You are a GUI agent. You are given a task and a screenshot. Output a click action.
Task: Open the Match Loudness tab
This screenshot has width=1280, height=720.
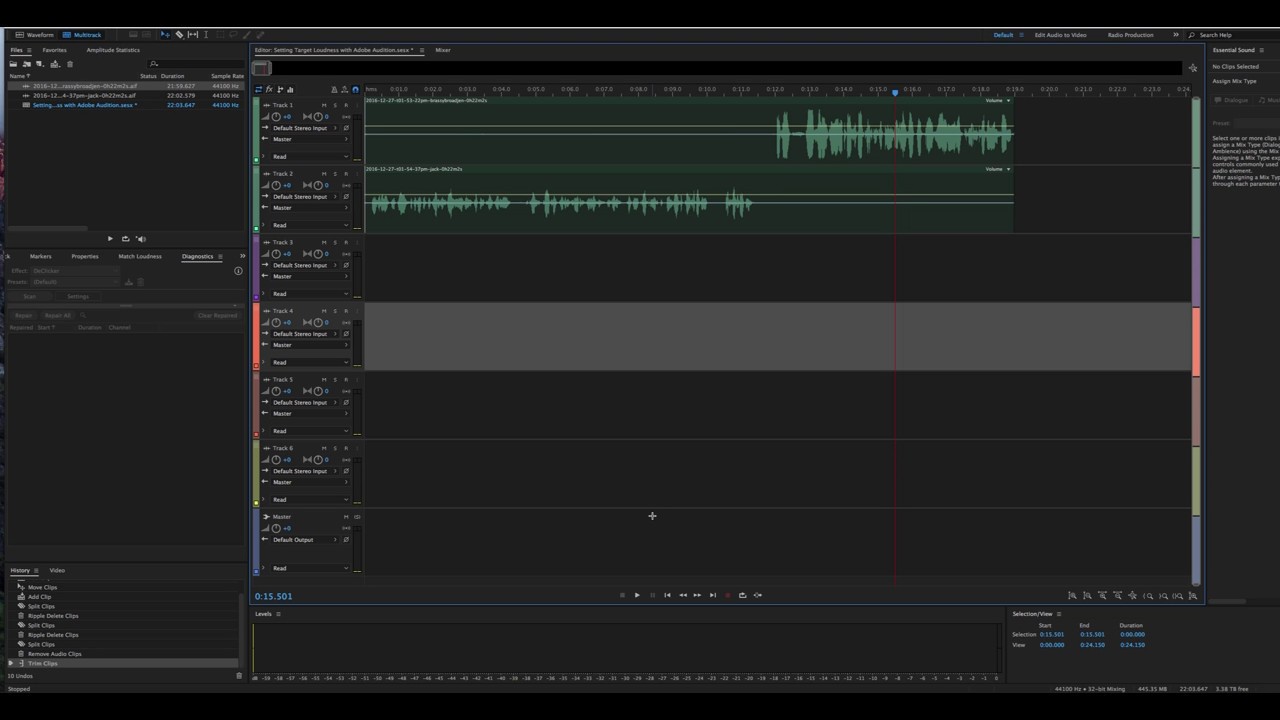[140, 256]
